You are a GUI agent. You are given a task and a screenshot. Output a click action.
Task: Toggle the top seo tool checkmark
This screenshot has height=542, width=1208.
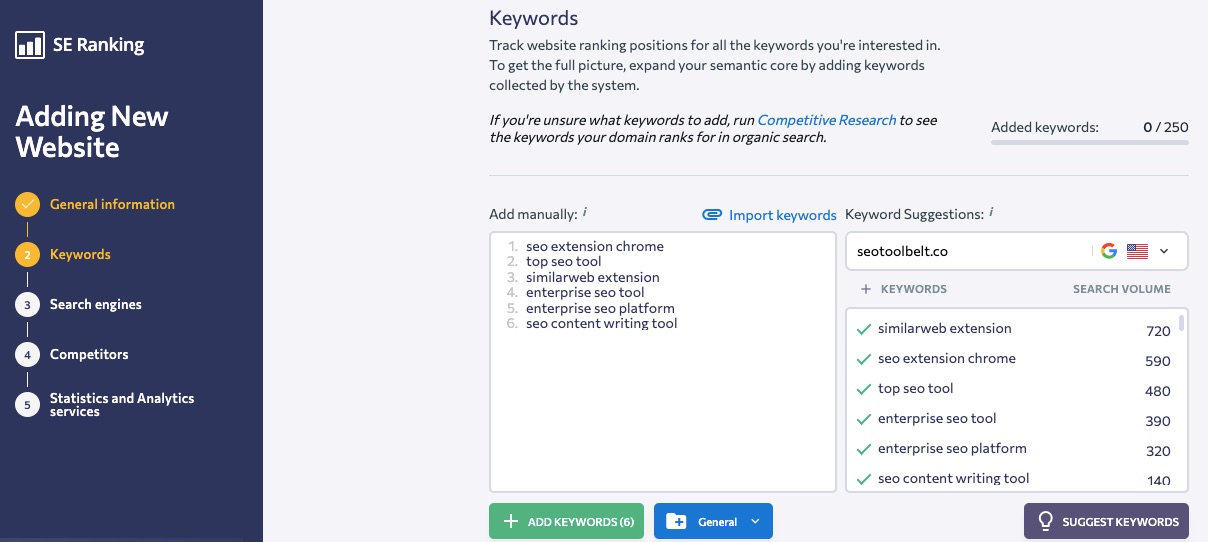864,389
